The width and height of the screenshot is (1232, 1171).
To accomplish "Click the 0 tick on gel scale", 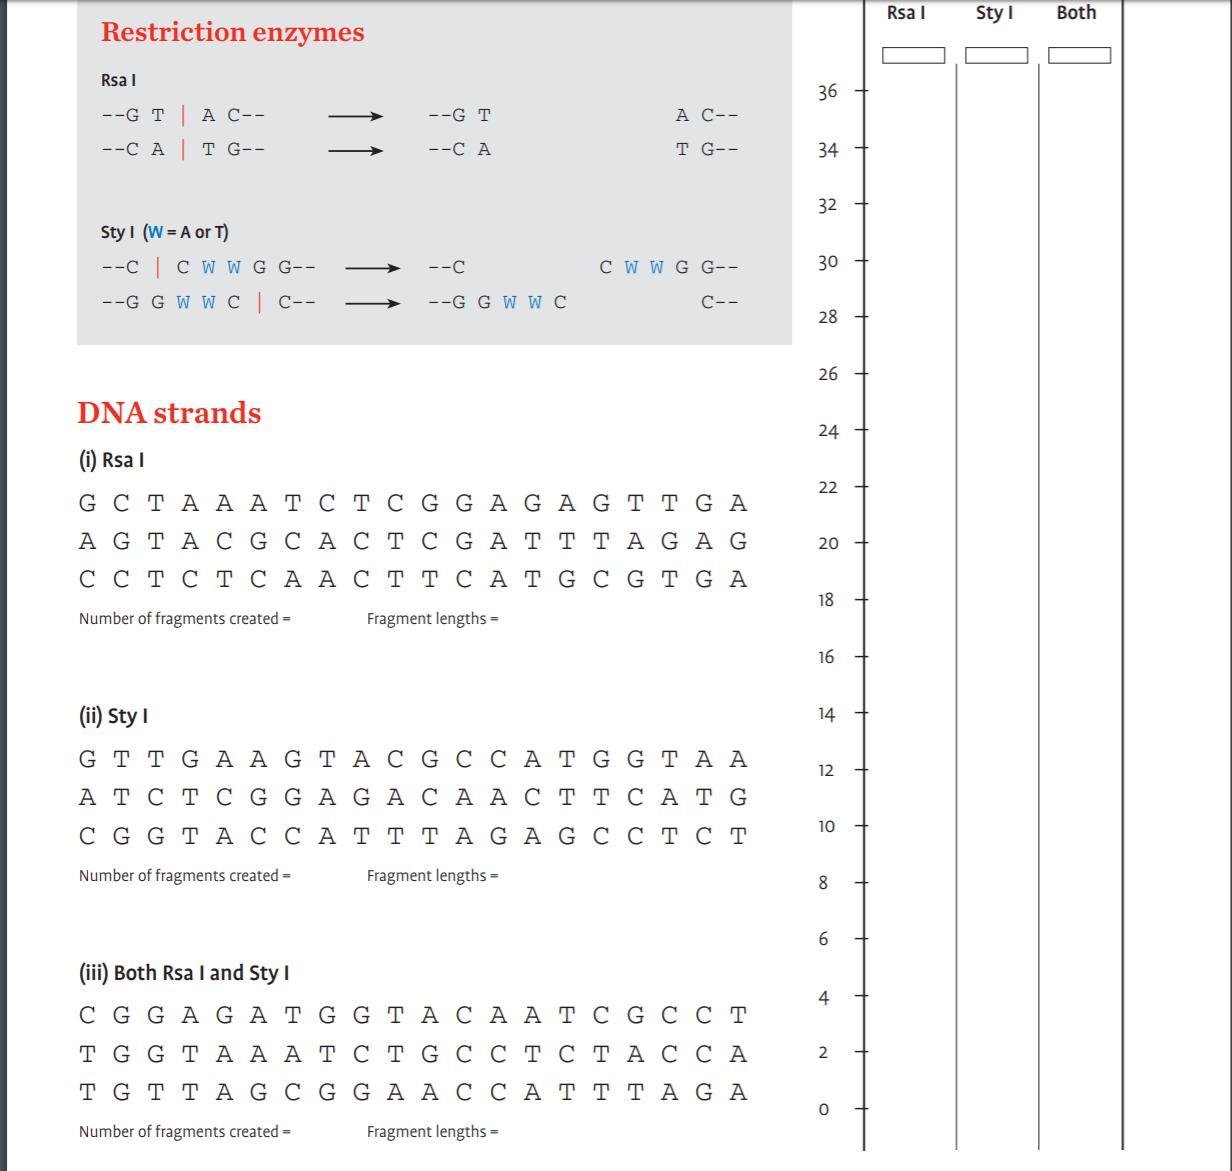I will click(x=823, y=1109).
